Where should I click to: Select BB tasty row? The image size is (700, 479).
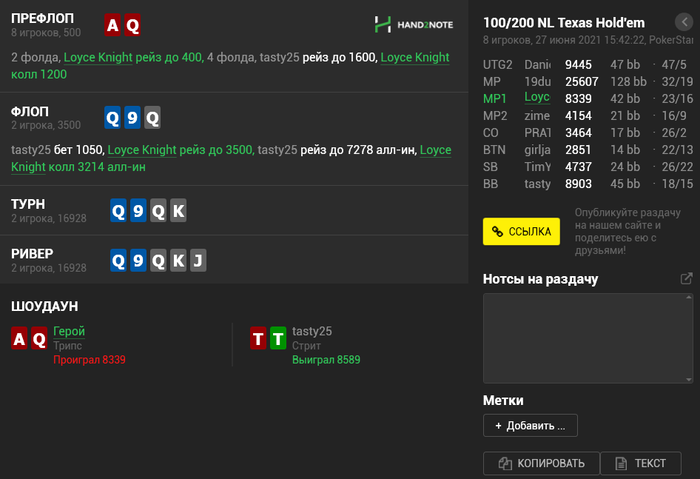[588, 183]
